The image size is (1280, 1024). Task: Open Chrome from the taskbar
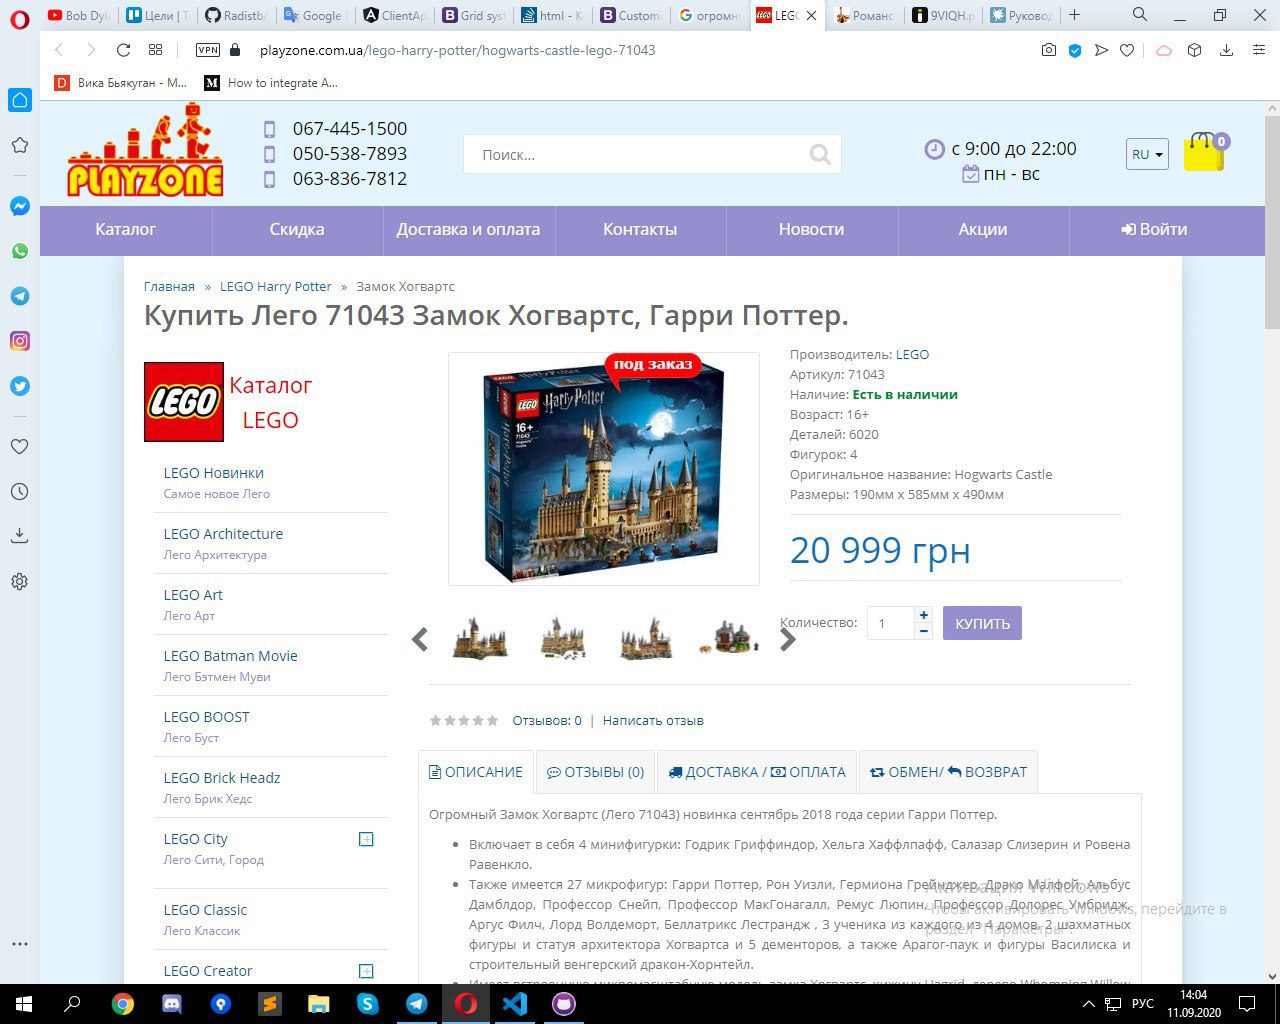click(x=123, y=1004)
